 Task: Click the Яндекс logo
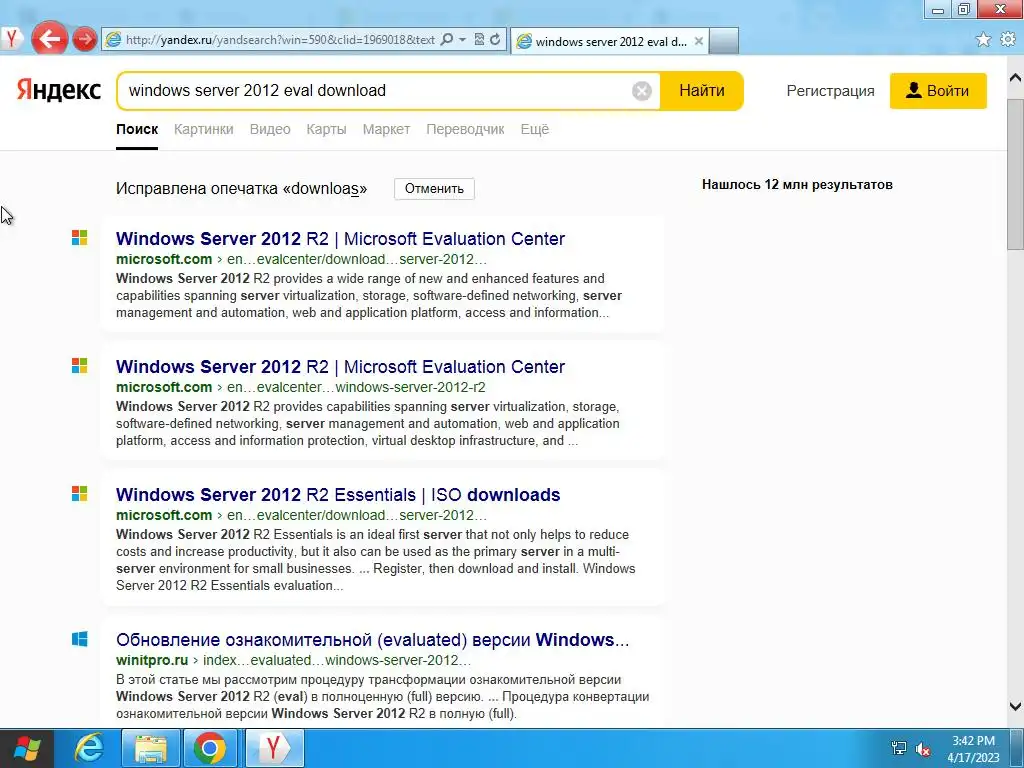point(59,90)
